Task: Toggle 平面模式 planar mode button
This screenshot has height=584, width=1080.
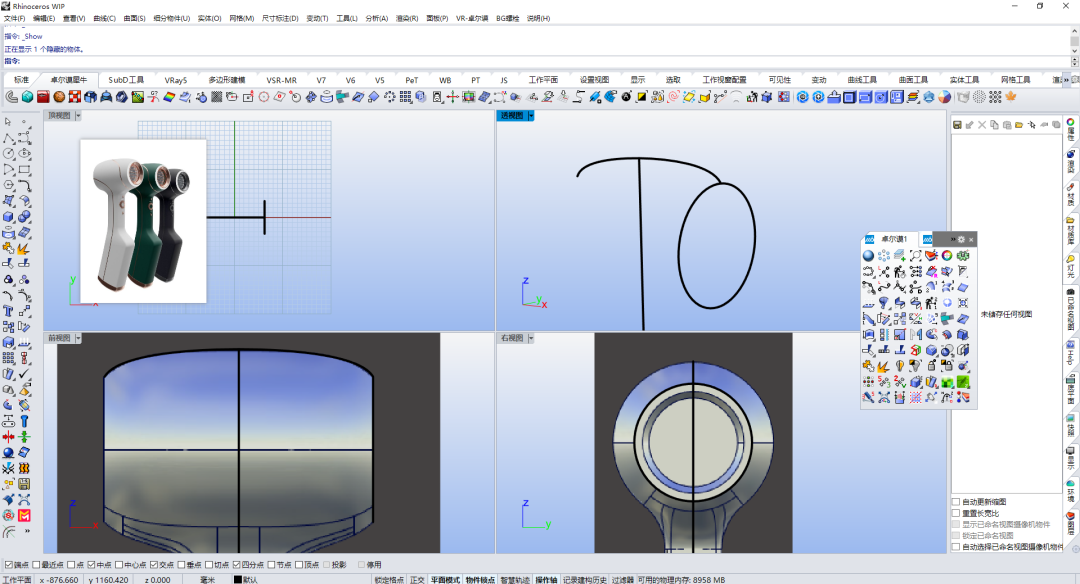Action: coord(445,580)
